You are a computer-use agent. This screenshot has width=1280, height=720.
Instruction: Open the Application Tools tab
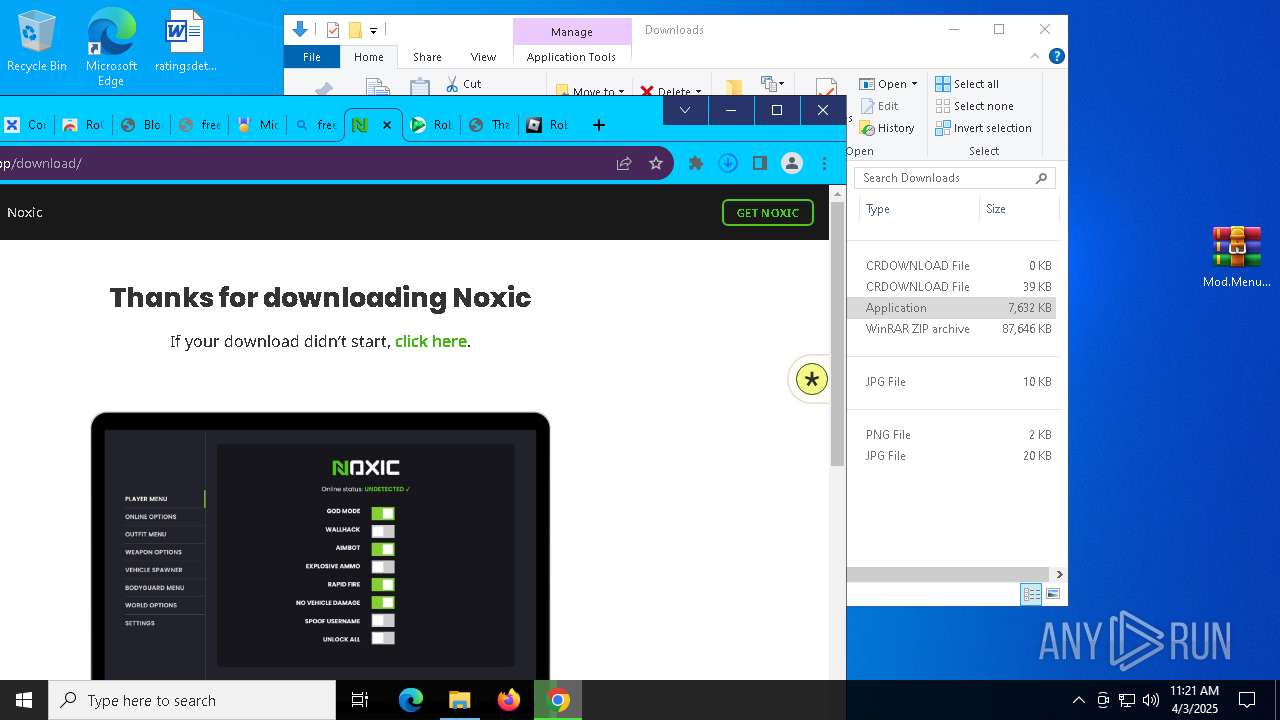pos(571,57)
